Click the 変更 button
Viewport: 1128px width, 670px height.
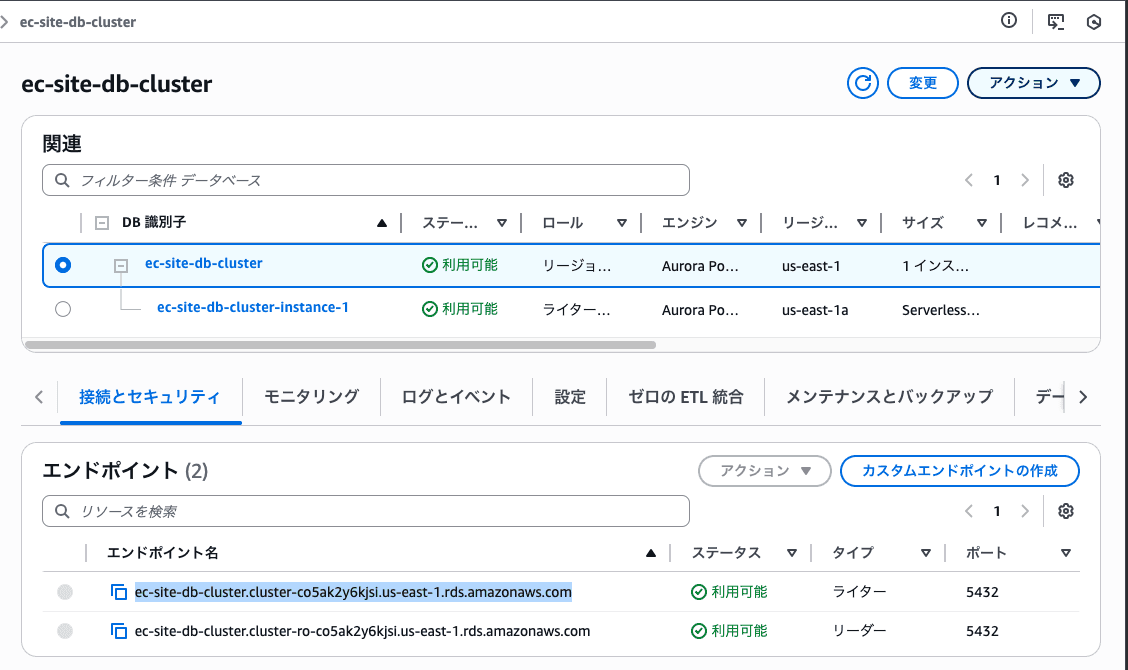(x=922, y=83)
